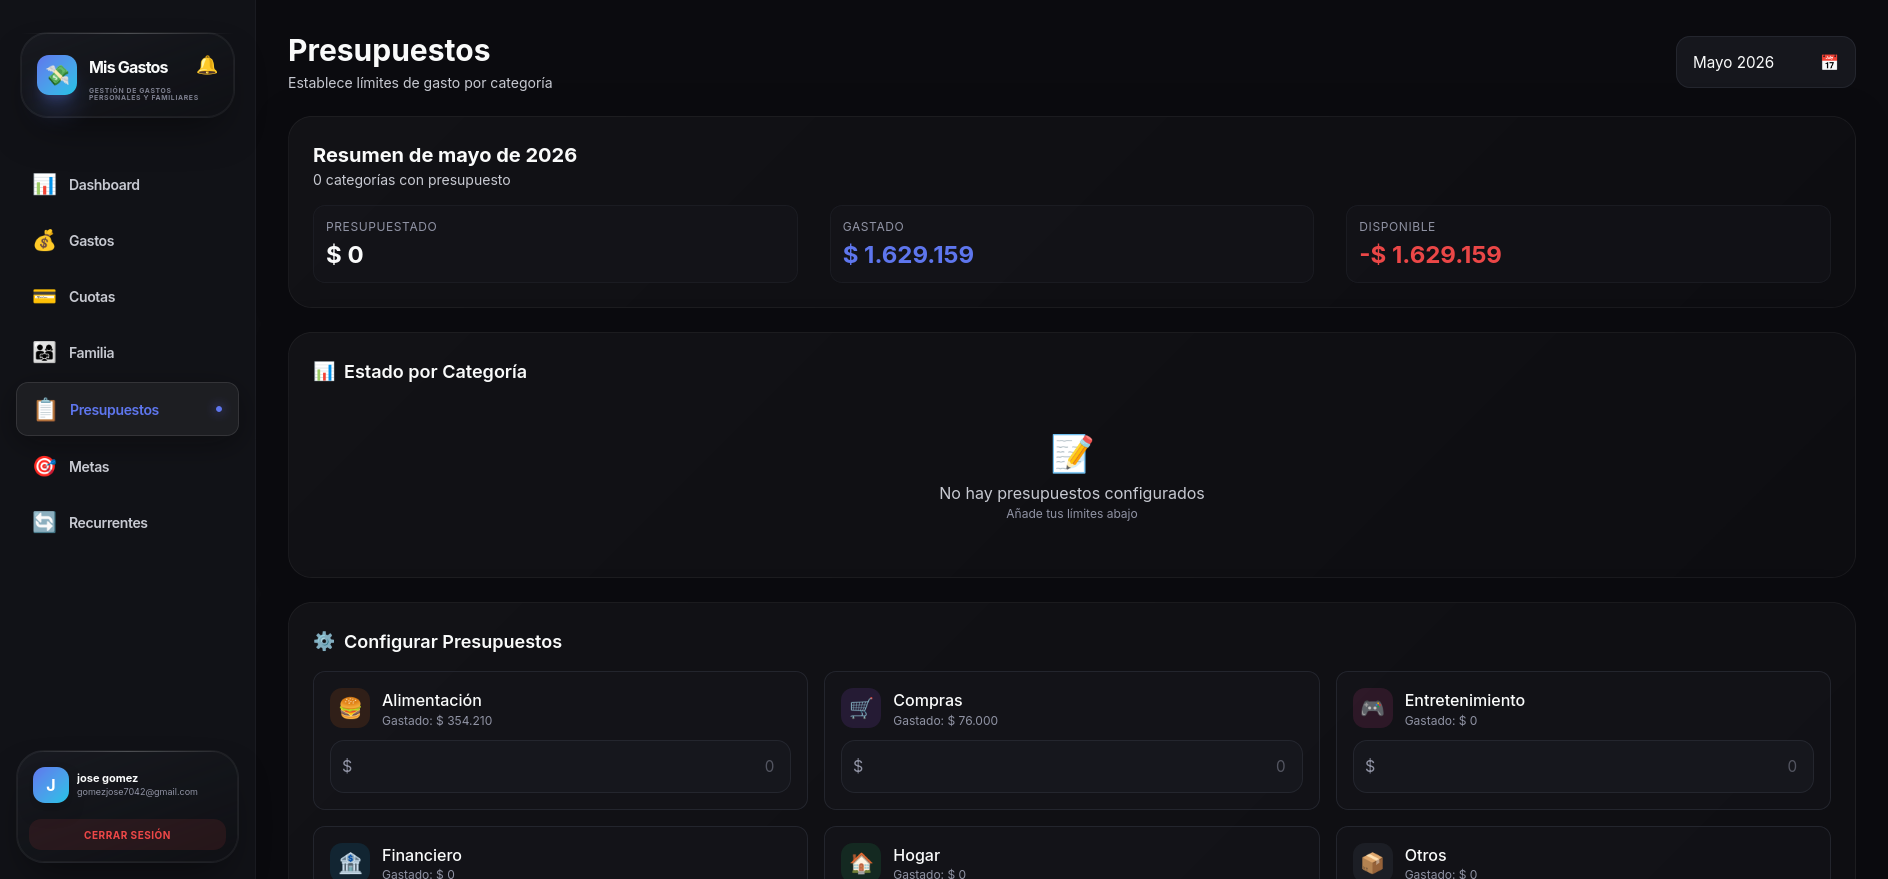This screenshot has height=879, width=1888.
Task: Go to the Gastos section
Action: coord(127,241)
